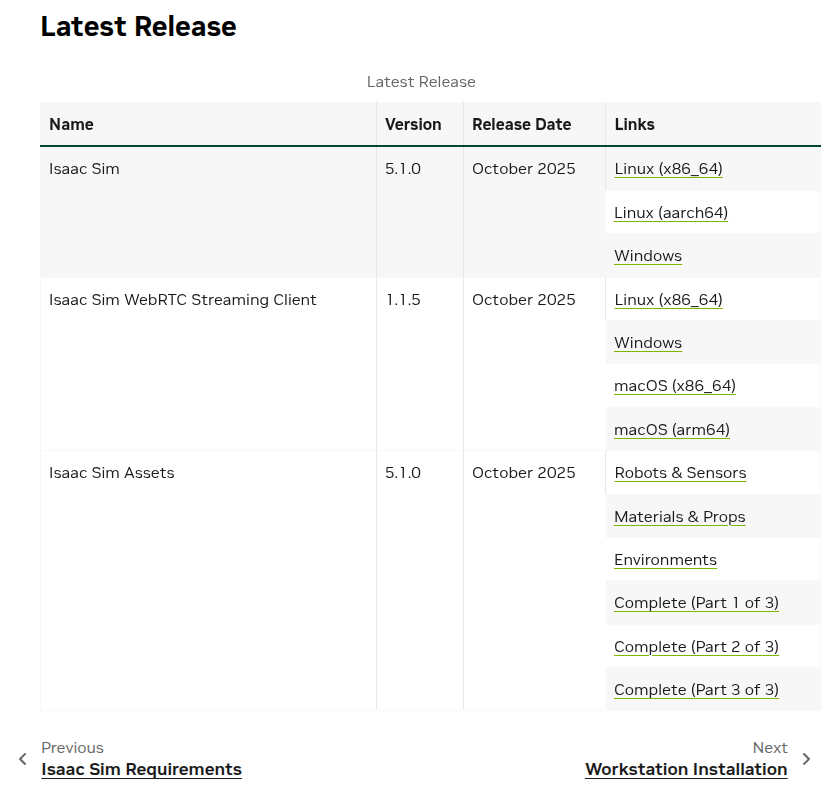Select the version 1.1.5 cell

[419, 364]
